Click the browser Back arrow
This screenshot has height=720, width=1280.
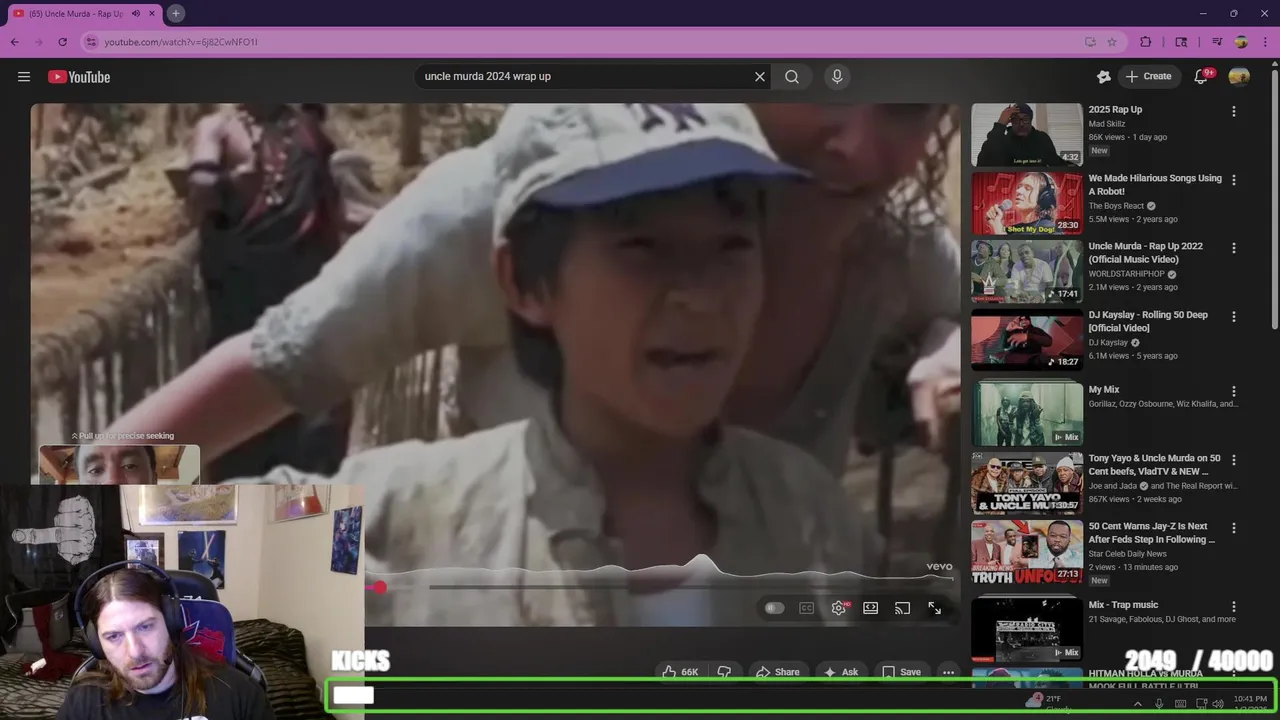[x=15, y=42]
